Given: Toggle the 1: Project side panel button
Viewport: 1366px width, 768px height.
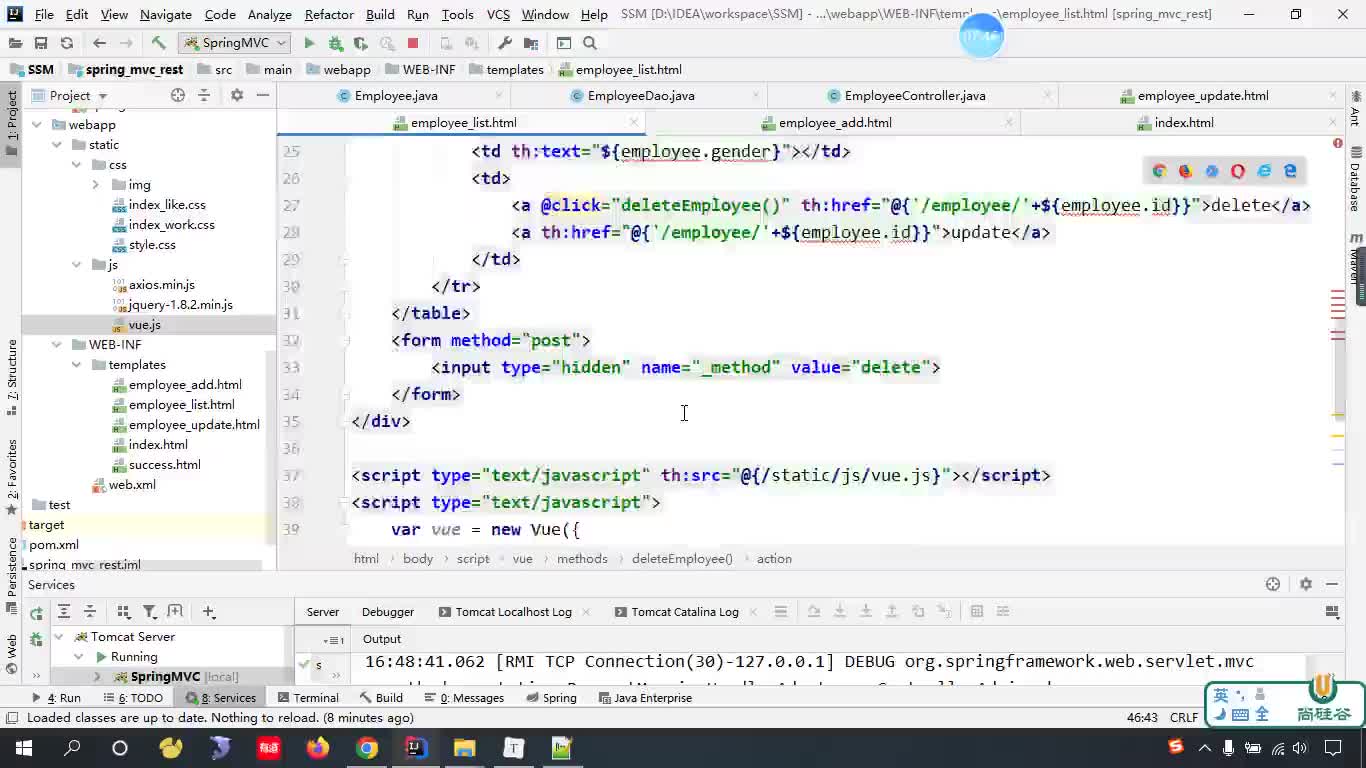Looking at the screenshot, I should 12,123.
